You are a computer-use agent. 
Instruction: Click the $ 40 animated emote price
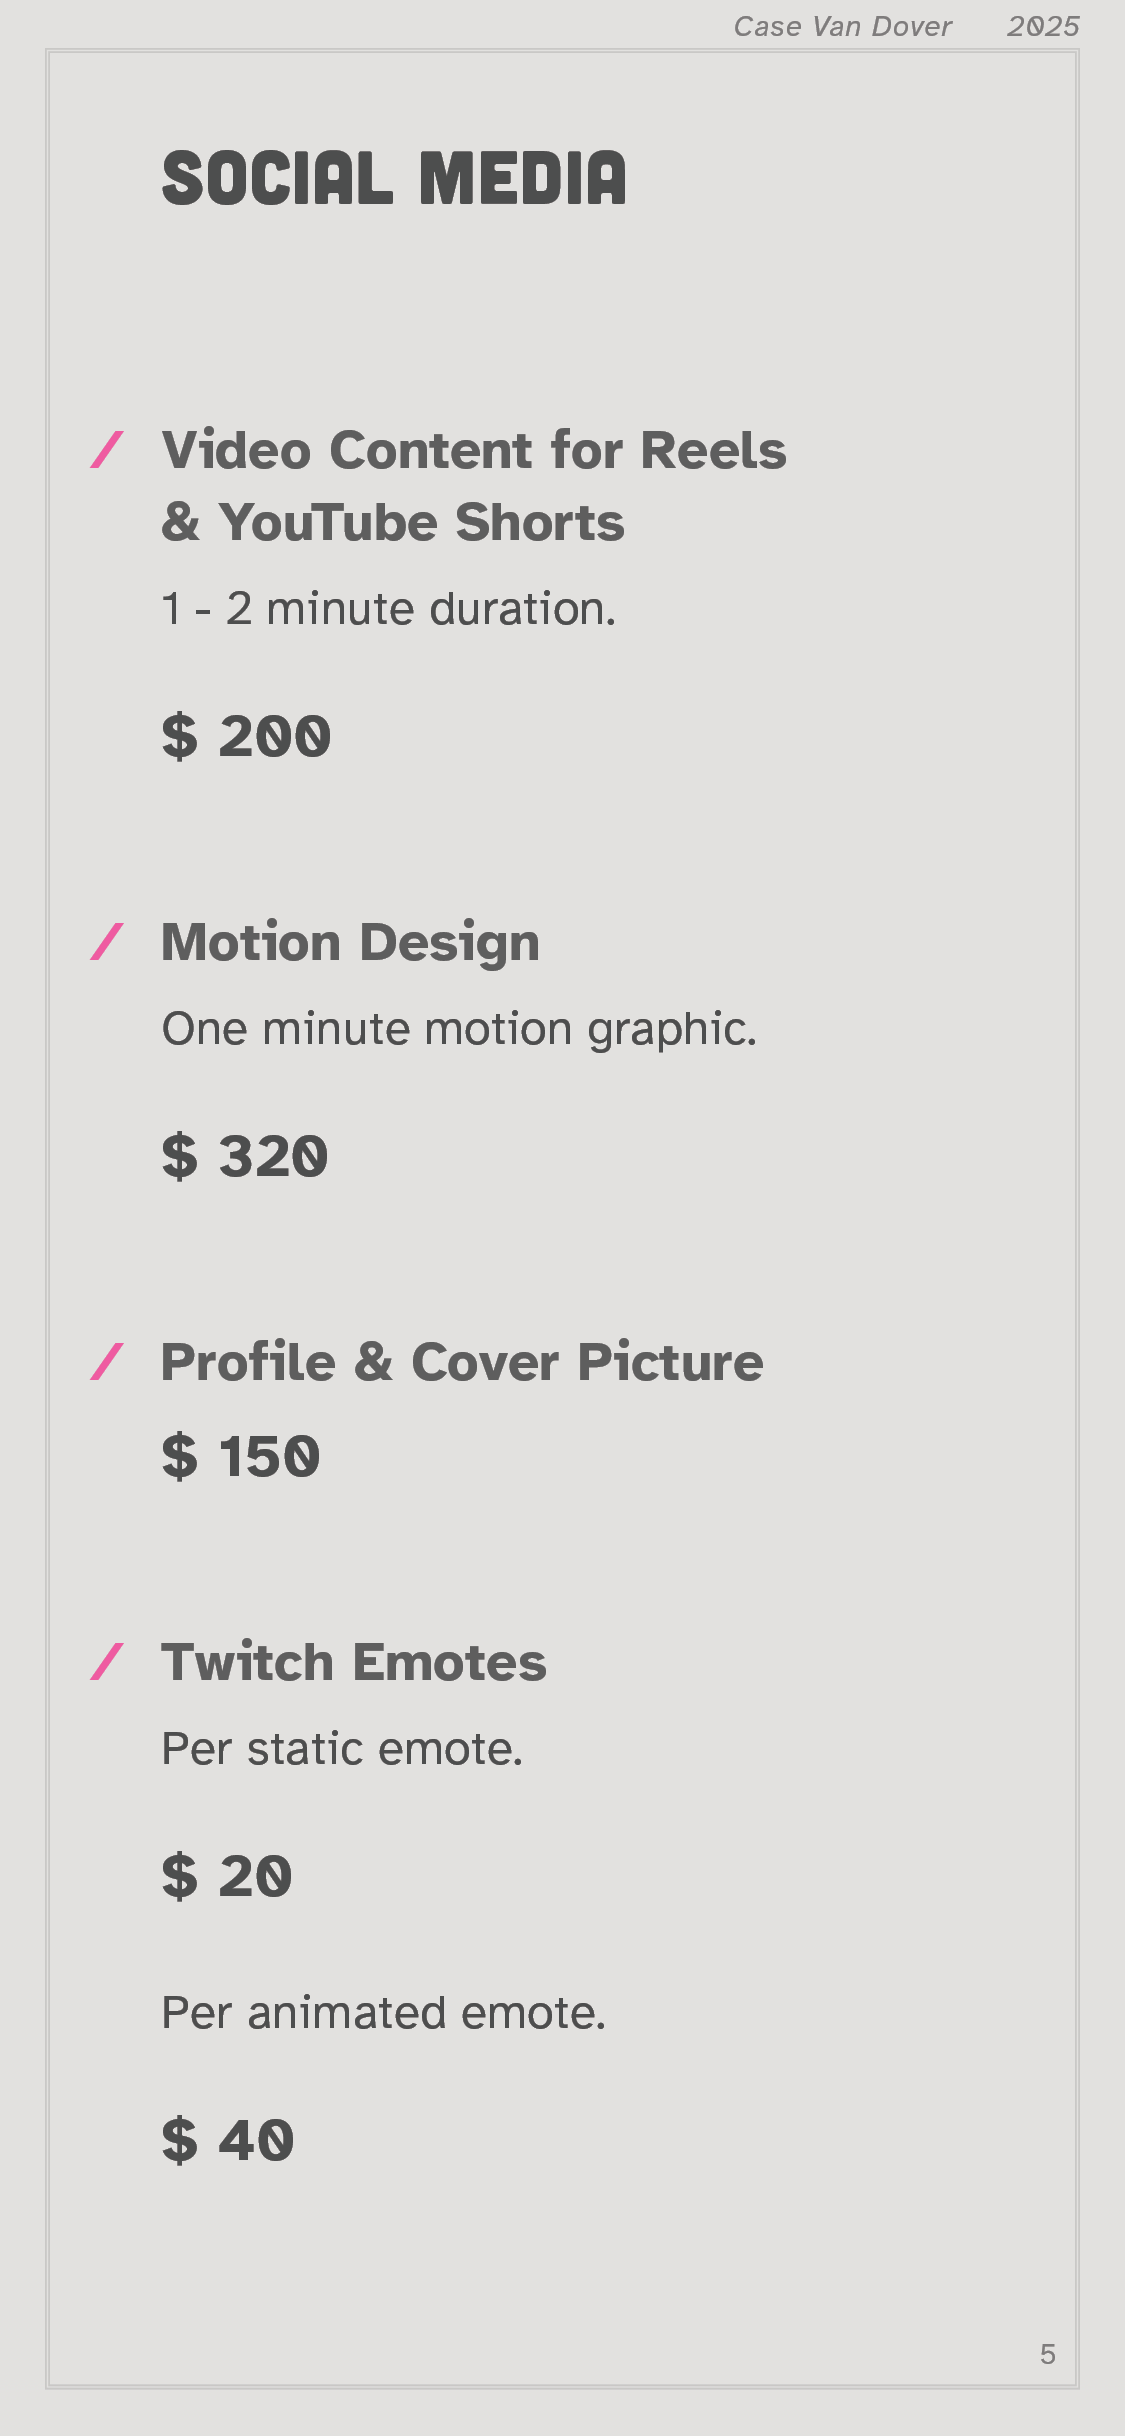[x=228, y=2141]
